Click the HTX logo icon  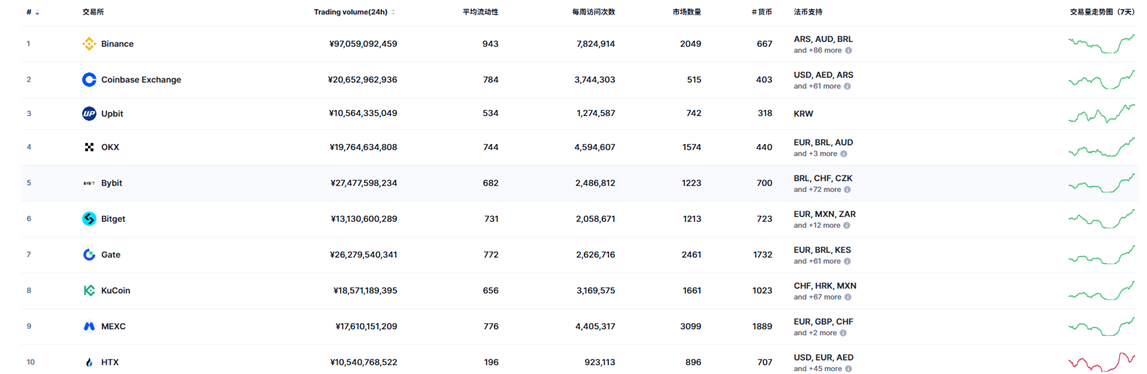(x=89, y=362)
